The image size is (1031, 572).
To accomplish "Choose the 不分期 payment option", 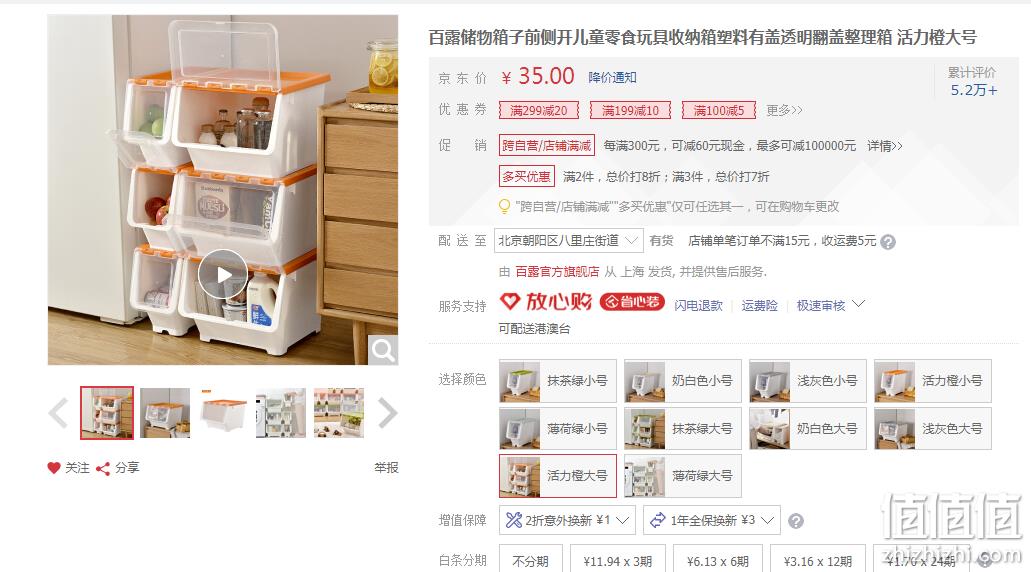I will (x=530, y=561).
